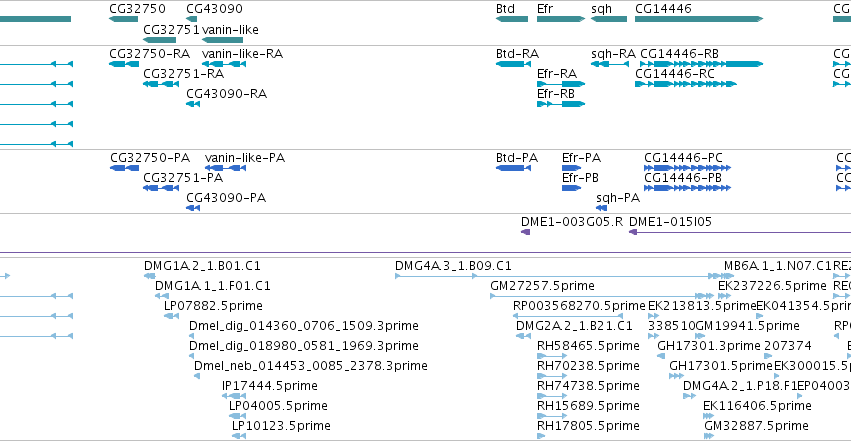The width and height of the screenshot is (851, 441).
Task: Select EST DMG4A.2_1.P18.F1
Action: tap(689, 397)
